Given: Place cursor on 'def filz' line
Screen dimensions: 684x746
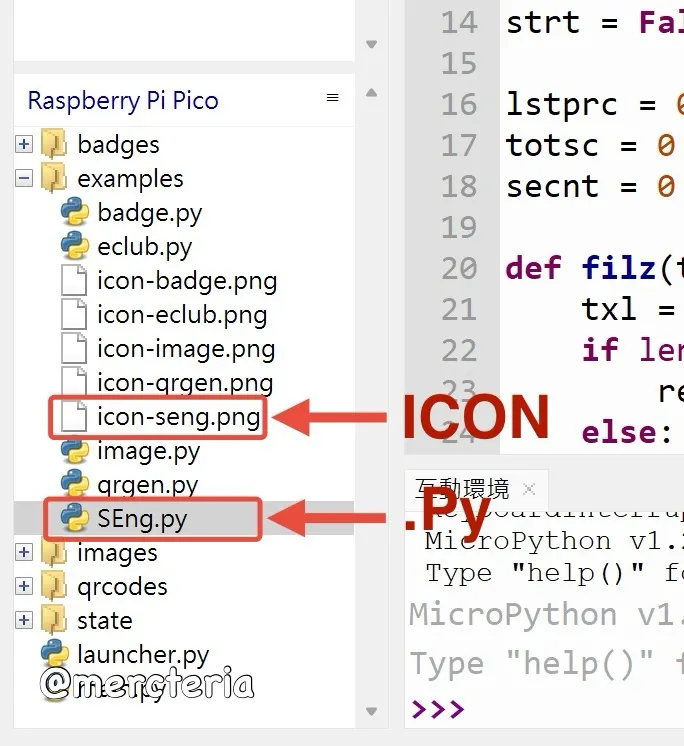Looking at the screenshot, I should (595, 268).
